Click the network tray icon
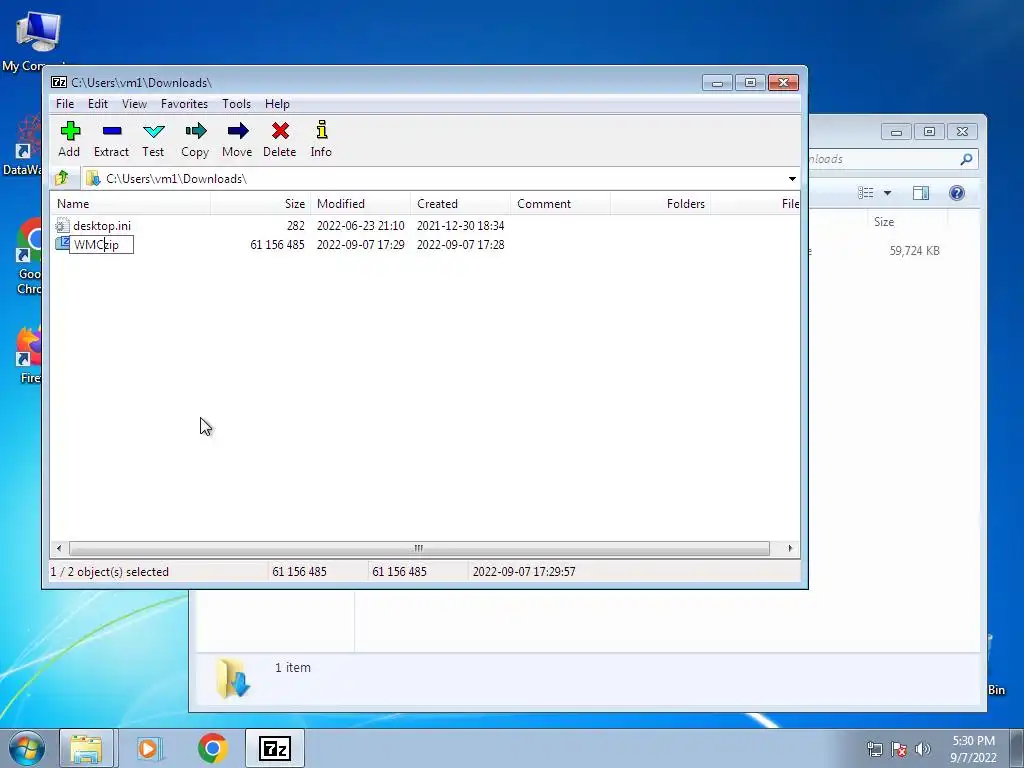Viewport: 1024px width, 768px height. (874, 748)
